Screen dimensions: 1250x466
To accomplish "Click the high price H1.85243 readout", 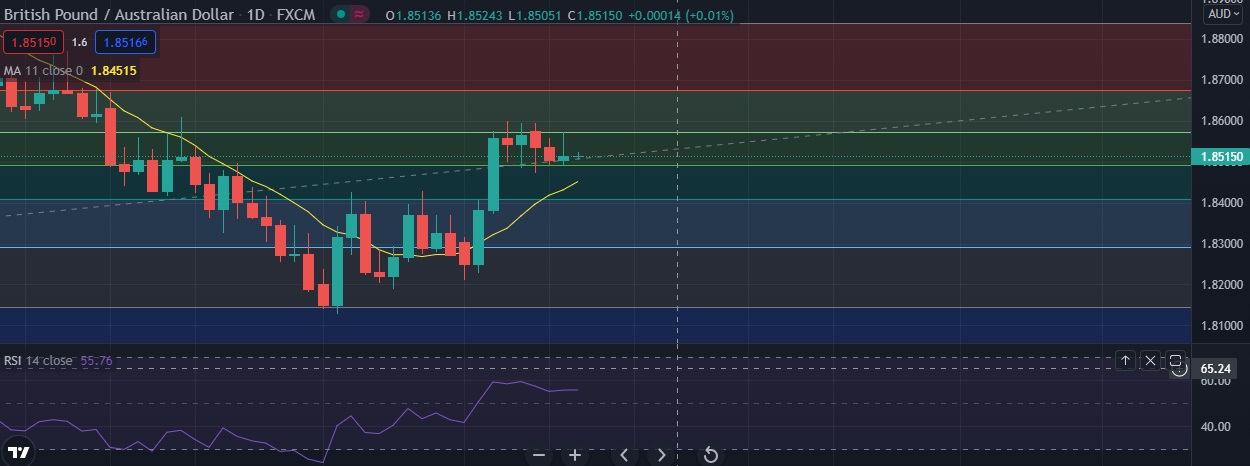I will (x=475, y=15).
